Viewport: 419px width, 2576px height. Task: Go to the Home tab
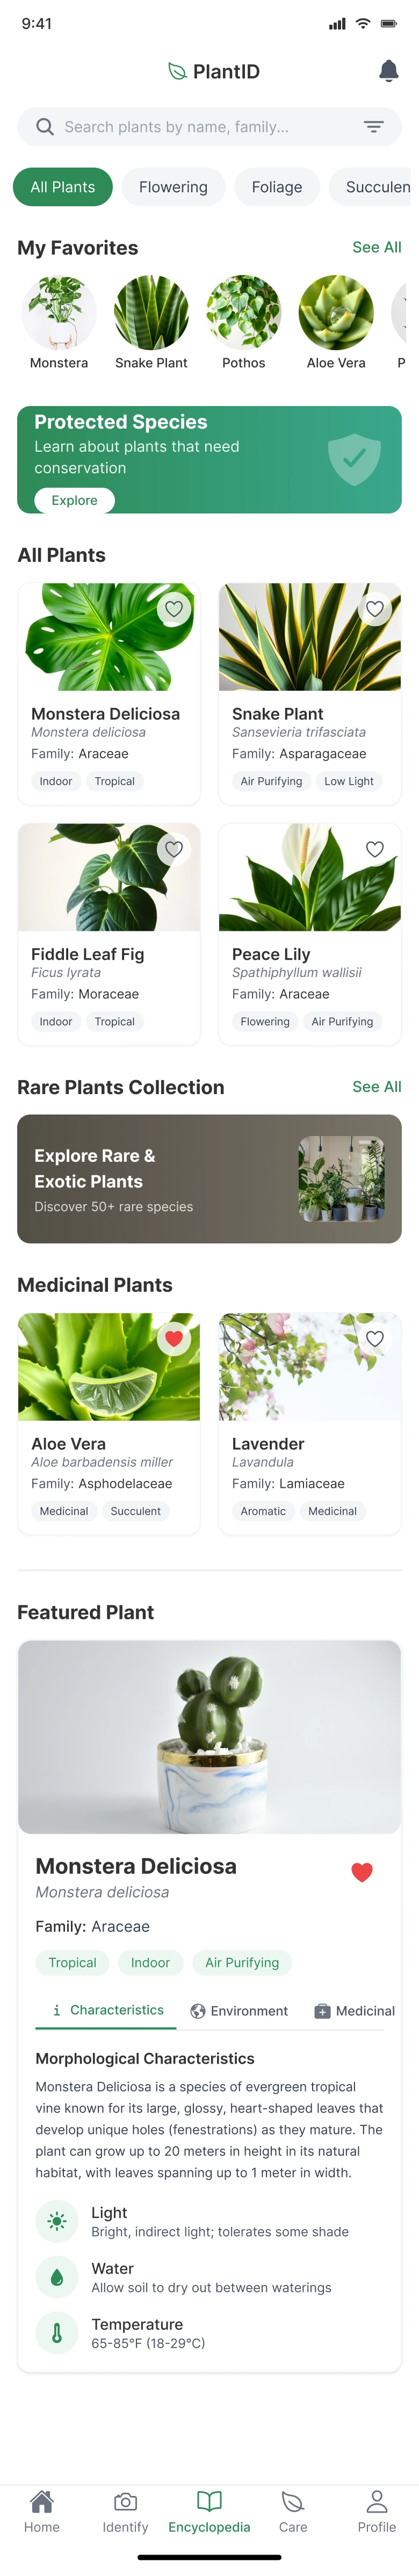click(x=42, y=2510)
